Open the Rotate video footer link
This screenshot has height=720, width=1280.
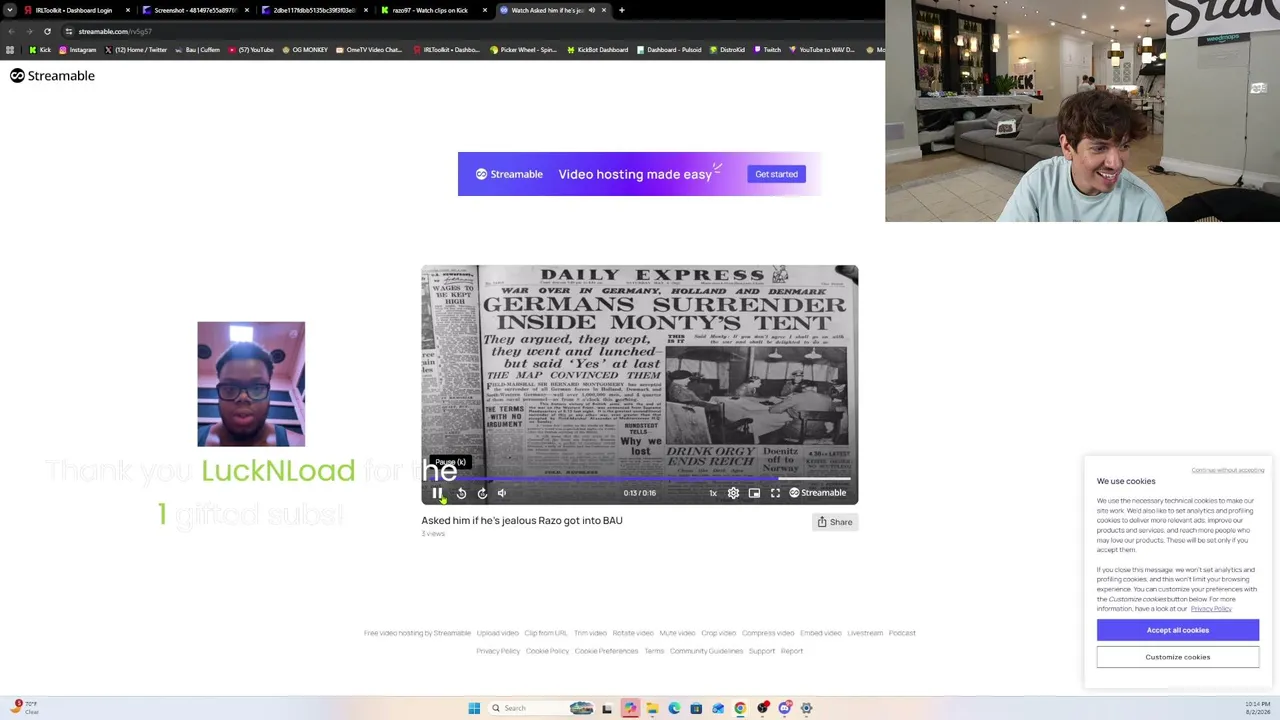[x=633, y=633]
